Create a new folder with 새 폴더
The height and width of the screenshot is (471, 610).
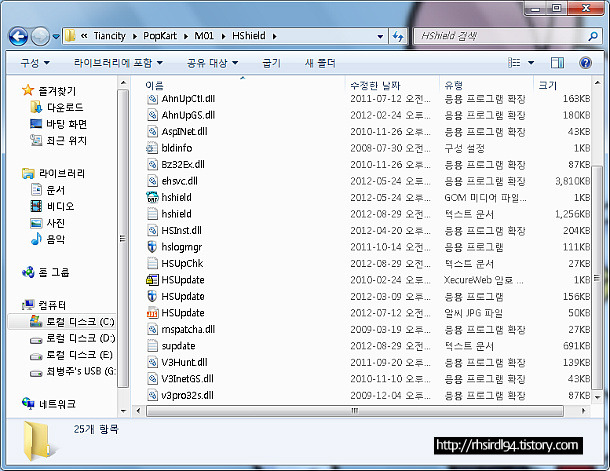tap(320, 63)
